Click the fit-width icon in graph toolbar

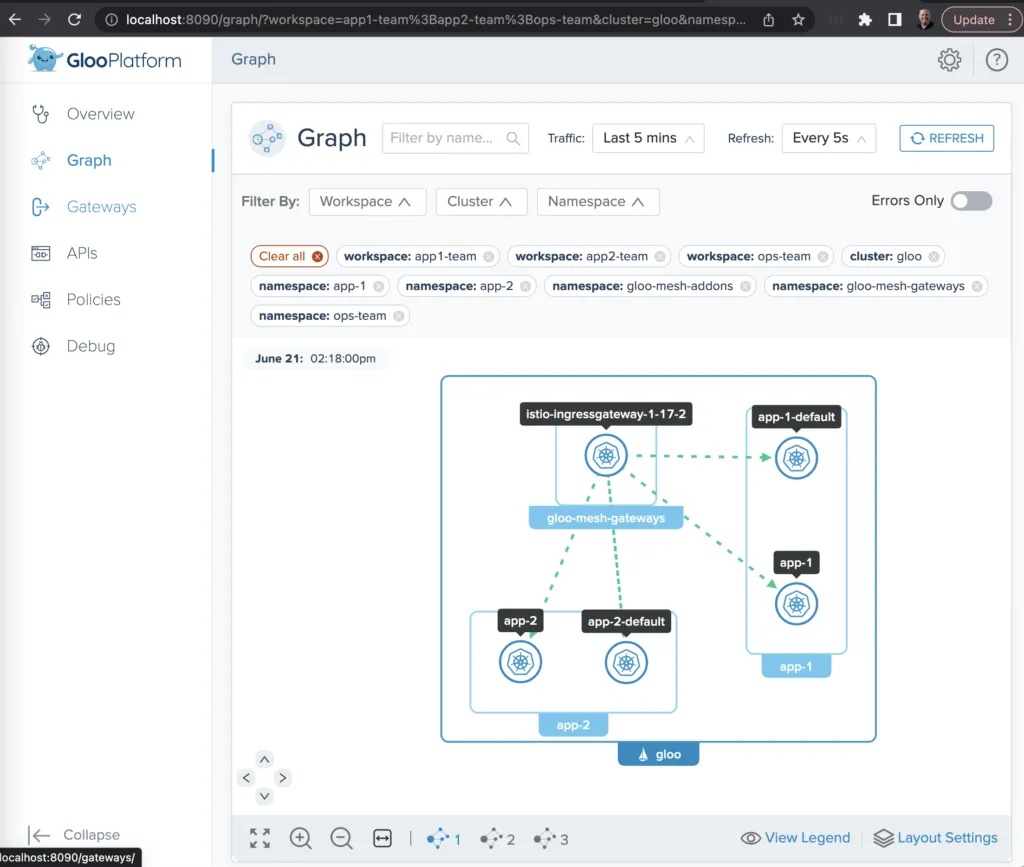[382, 838]
